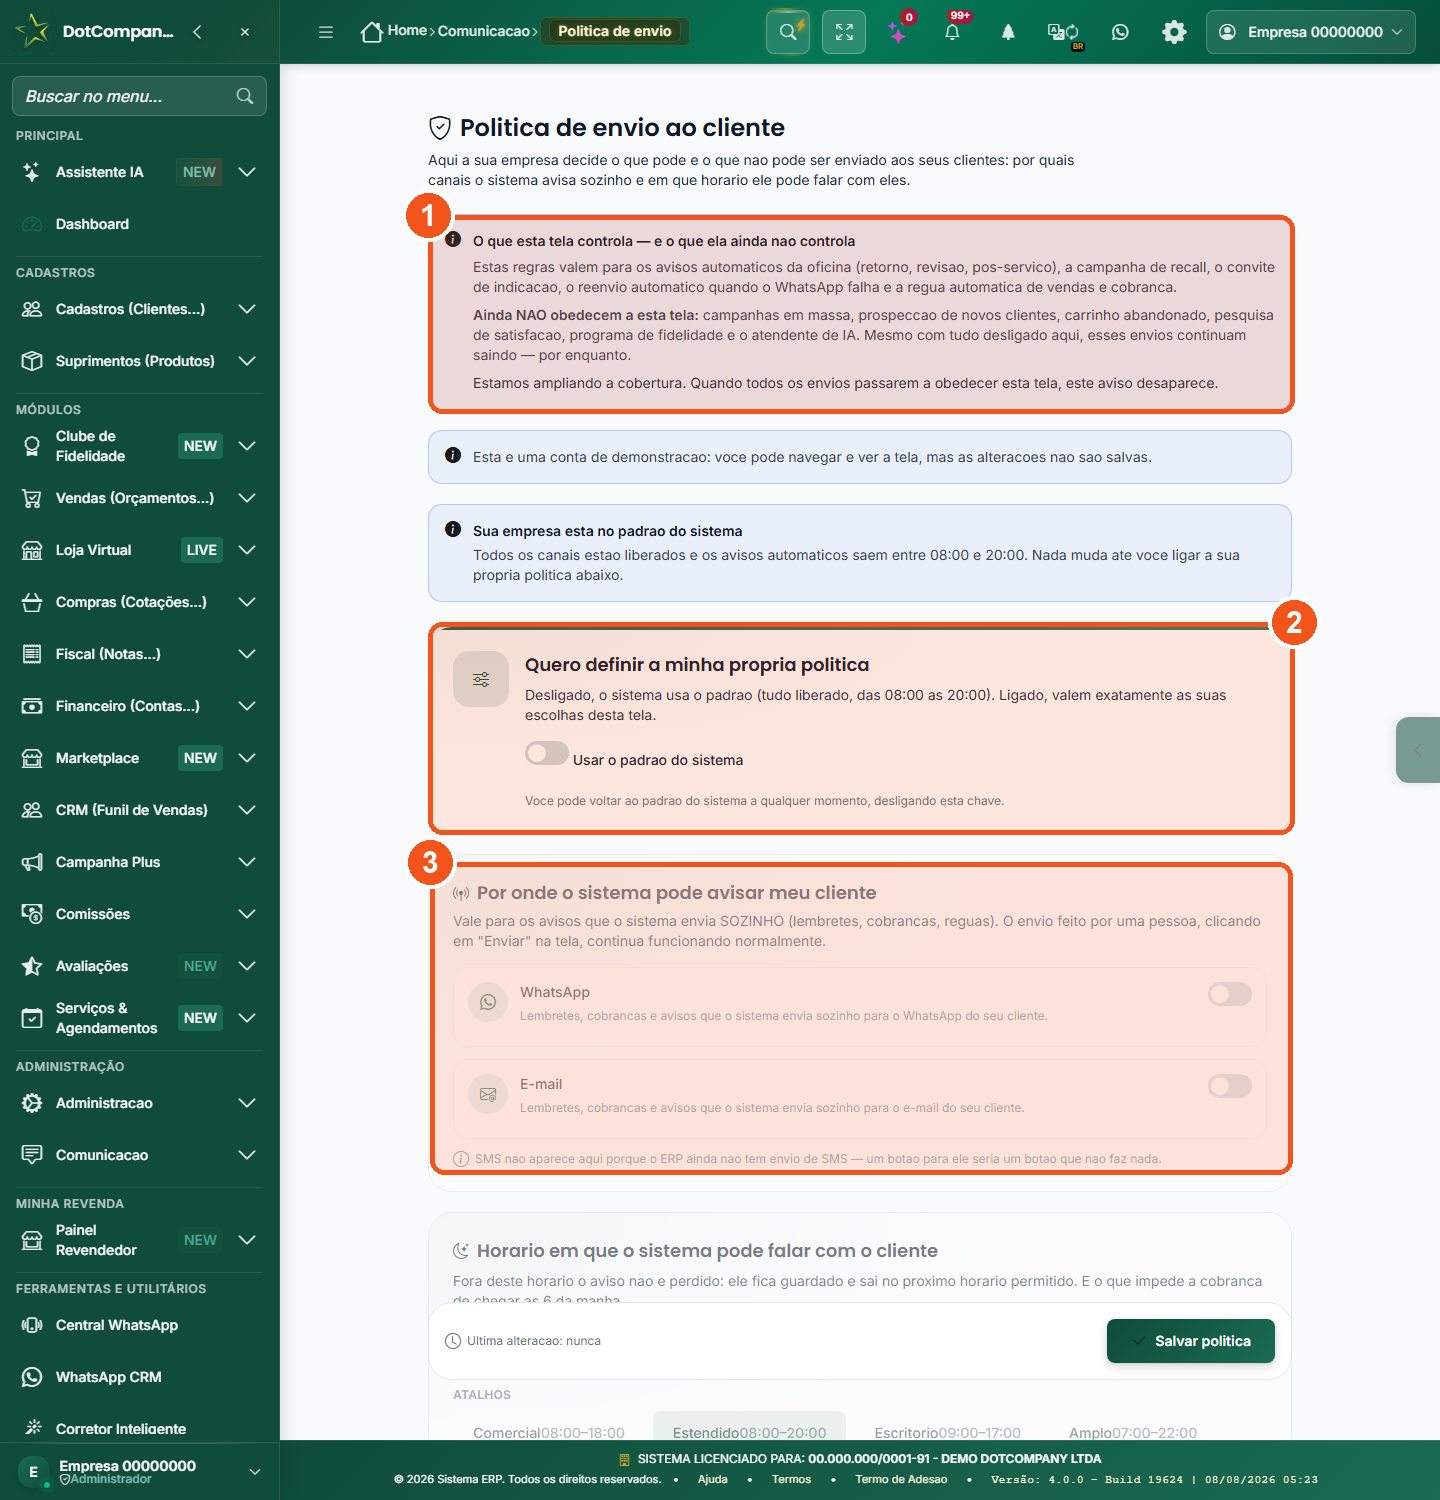Enable the WhatsApp channel switch

click(1230, 994)
